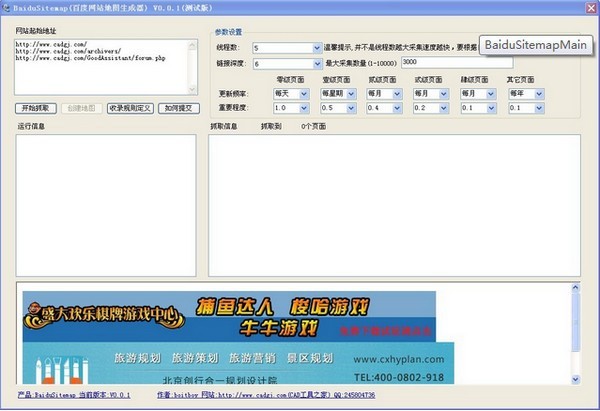Click the 最大采集数量 field containing 3000

tap(457, 62)
